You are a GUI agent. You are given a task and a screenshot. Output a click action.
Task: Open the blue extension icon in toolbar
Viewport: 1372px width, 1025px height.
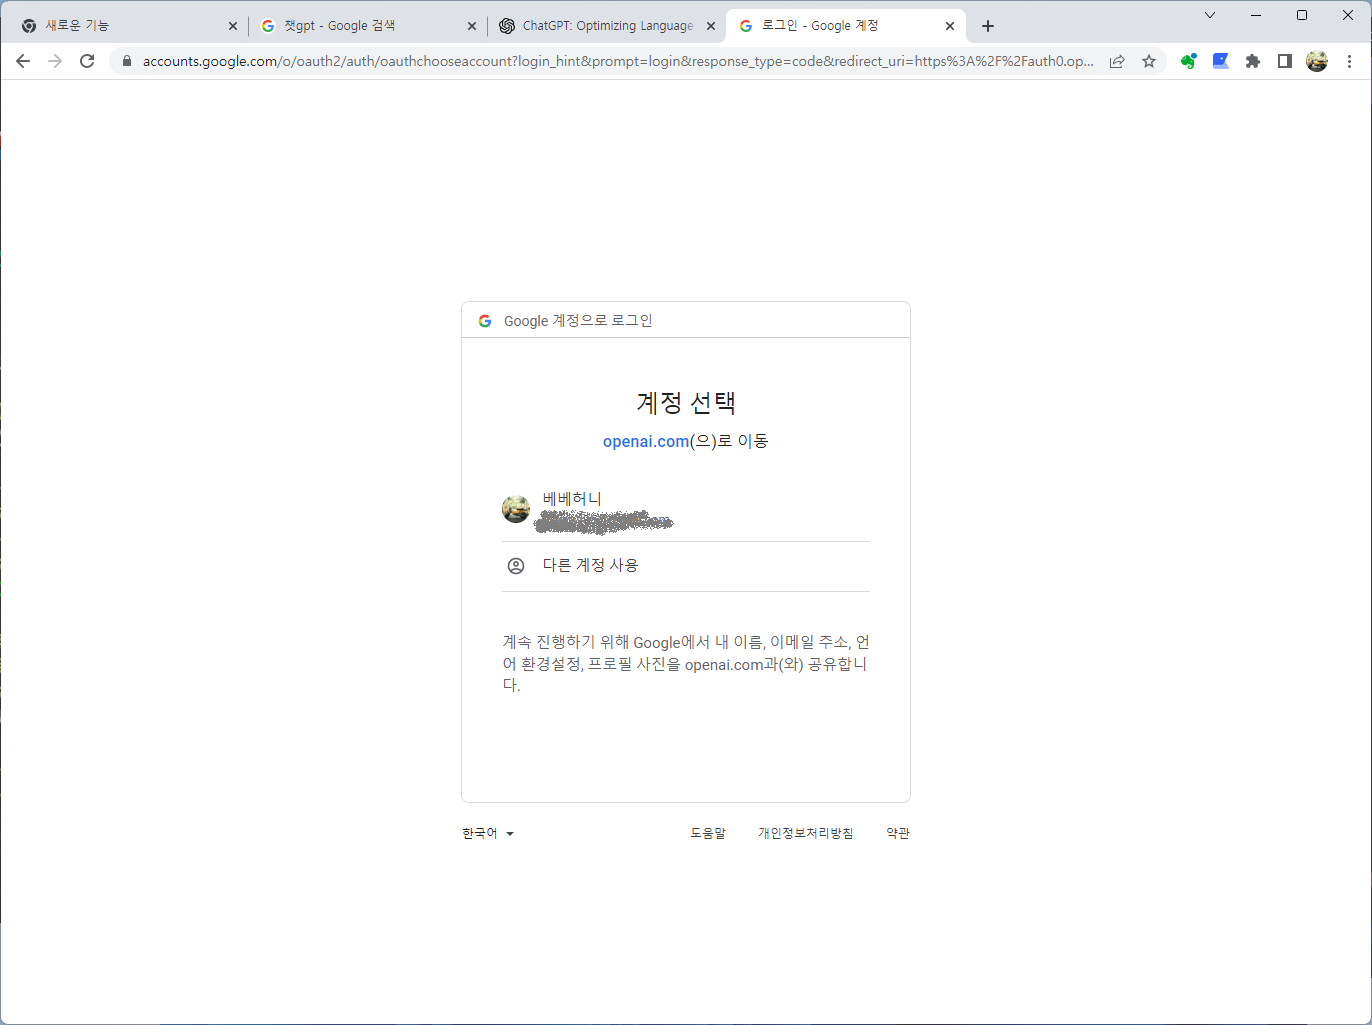click(1221, 61)
